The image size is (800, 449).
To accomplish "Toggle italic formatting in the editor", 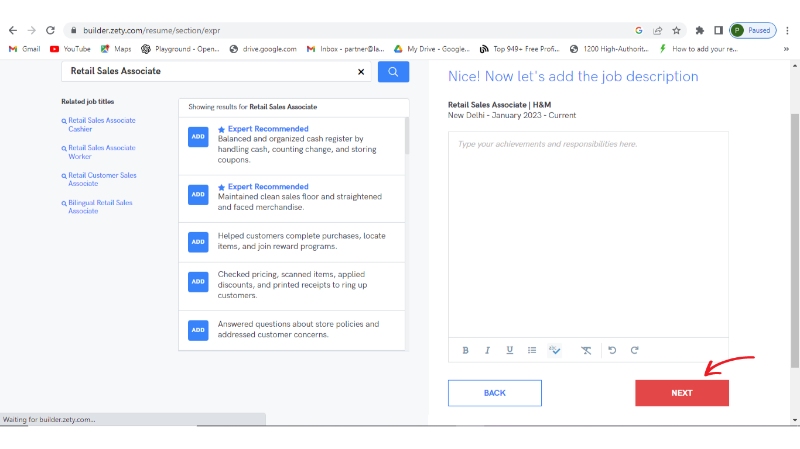I will (487, 350).
